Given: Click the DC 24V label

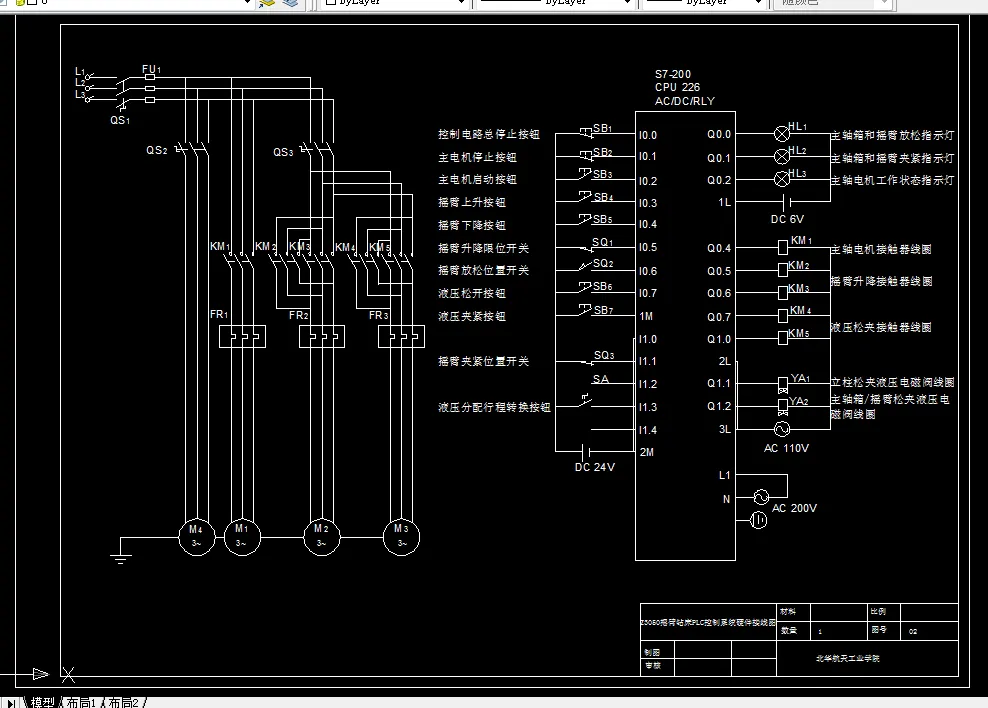Looking at the screenshot, I should [x=594, y=467].
